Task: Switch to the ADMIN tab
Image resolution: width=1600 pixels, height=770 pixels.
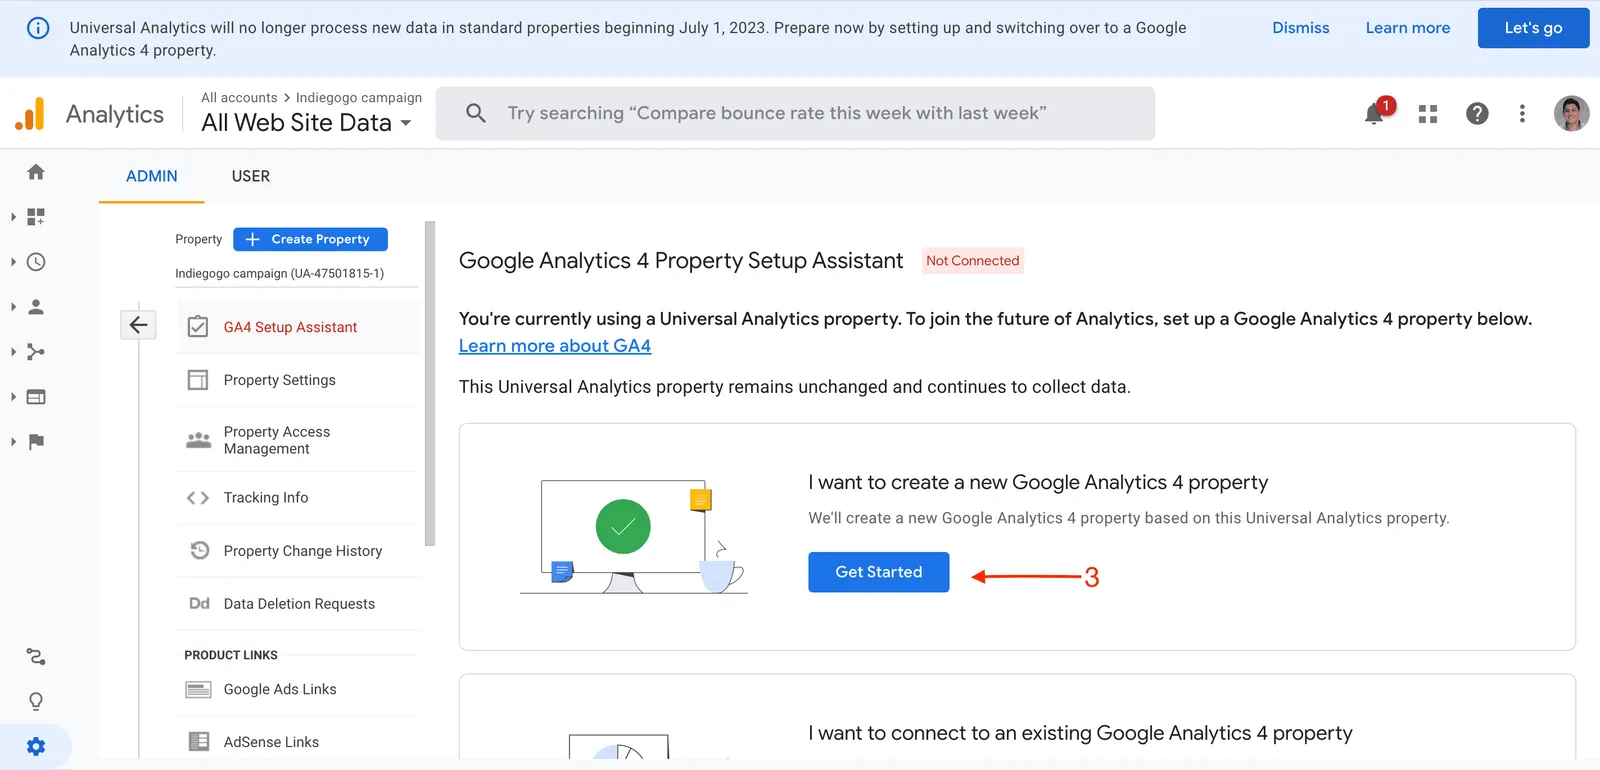Action: [152, 176]
